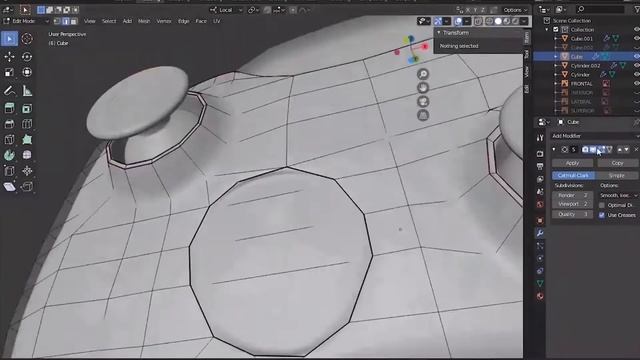This screenshot has width=640, height=360.
Task: Click the zoom view navigation button
Action: (423, 74)
